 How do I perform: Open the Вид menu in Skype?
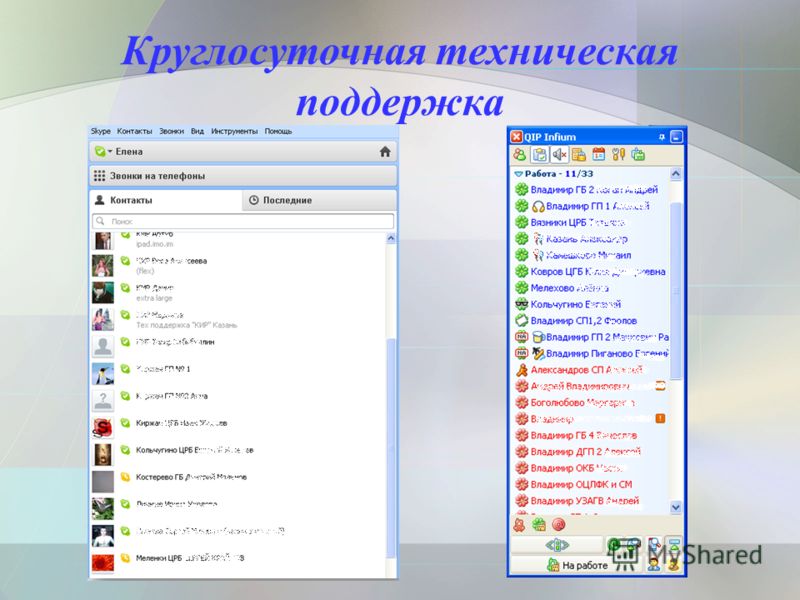[x=197, y=131]
